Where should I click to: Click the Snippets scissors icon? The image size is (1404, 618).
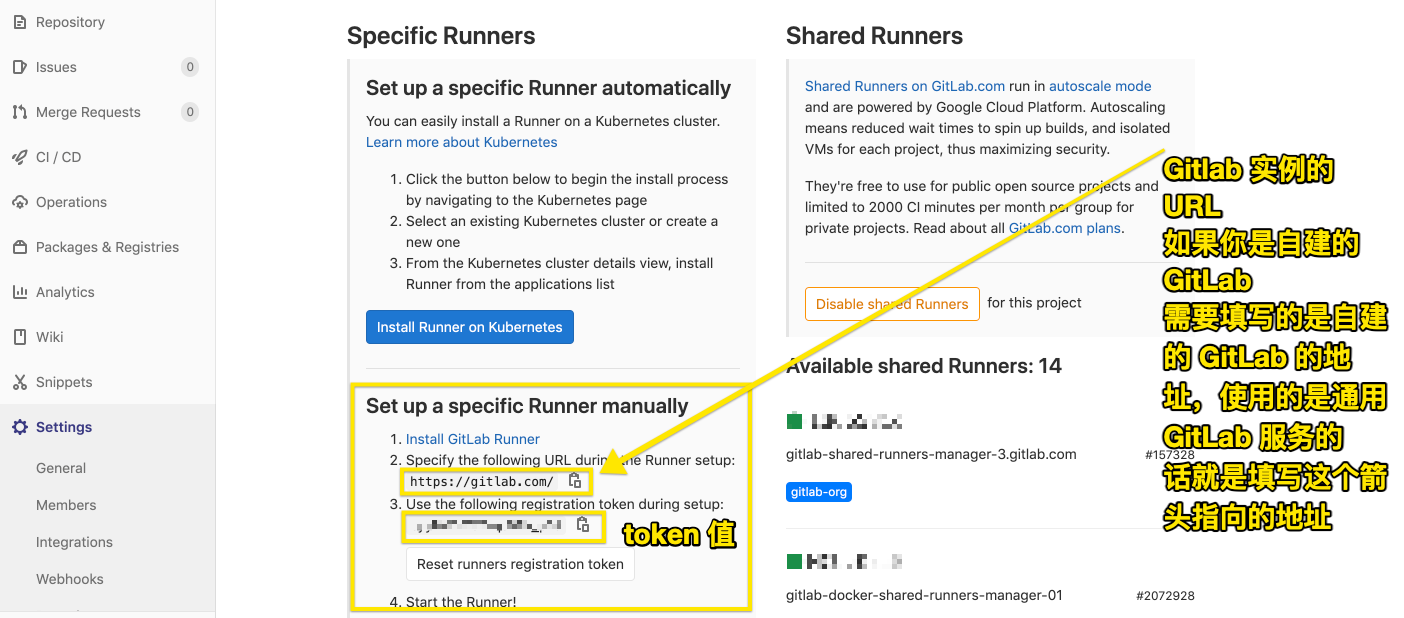19,382
